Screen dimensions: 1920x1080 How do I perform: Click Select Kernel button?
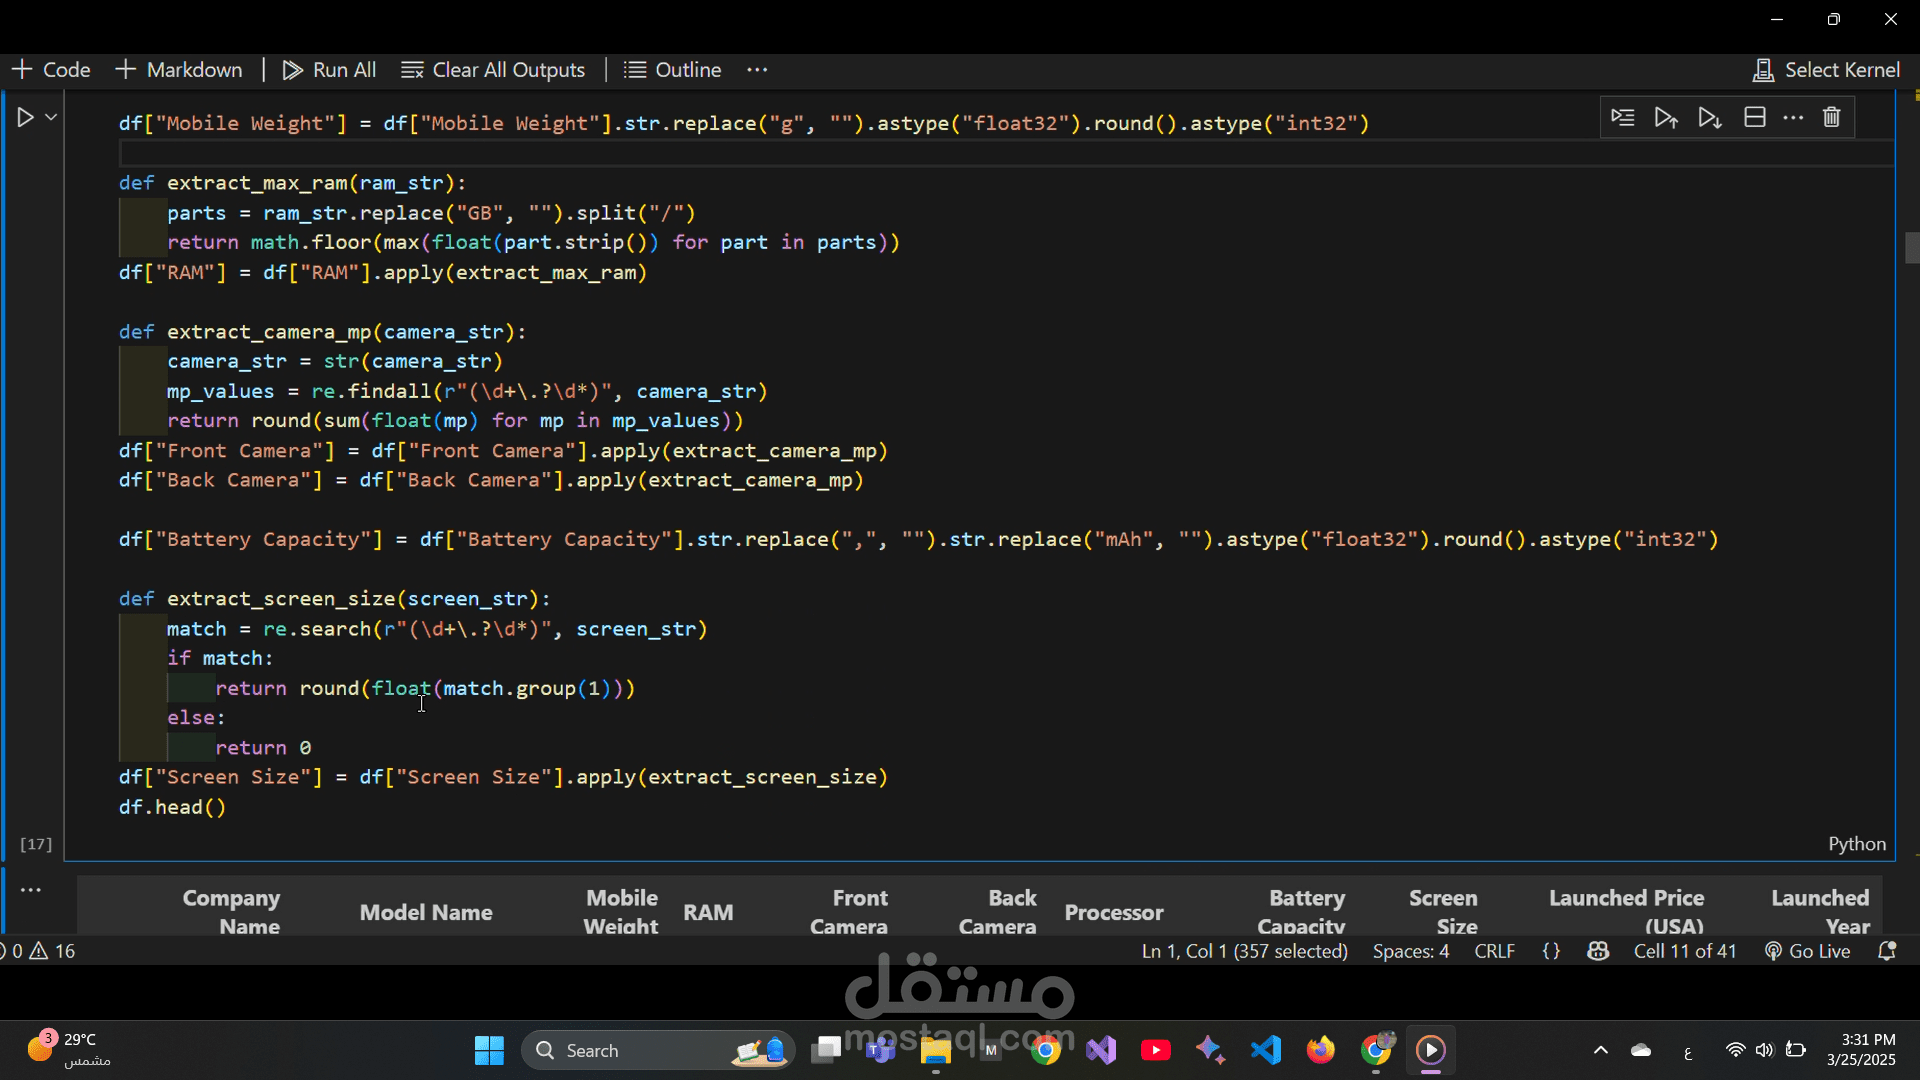tap(1826, 70)
